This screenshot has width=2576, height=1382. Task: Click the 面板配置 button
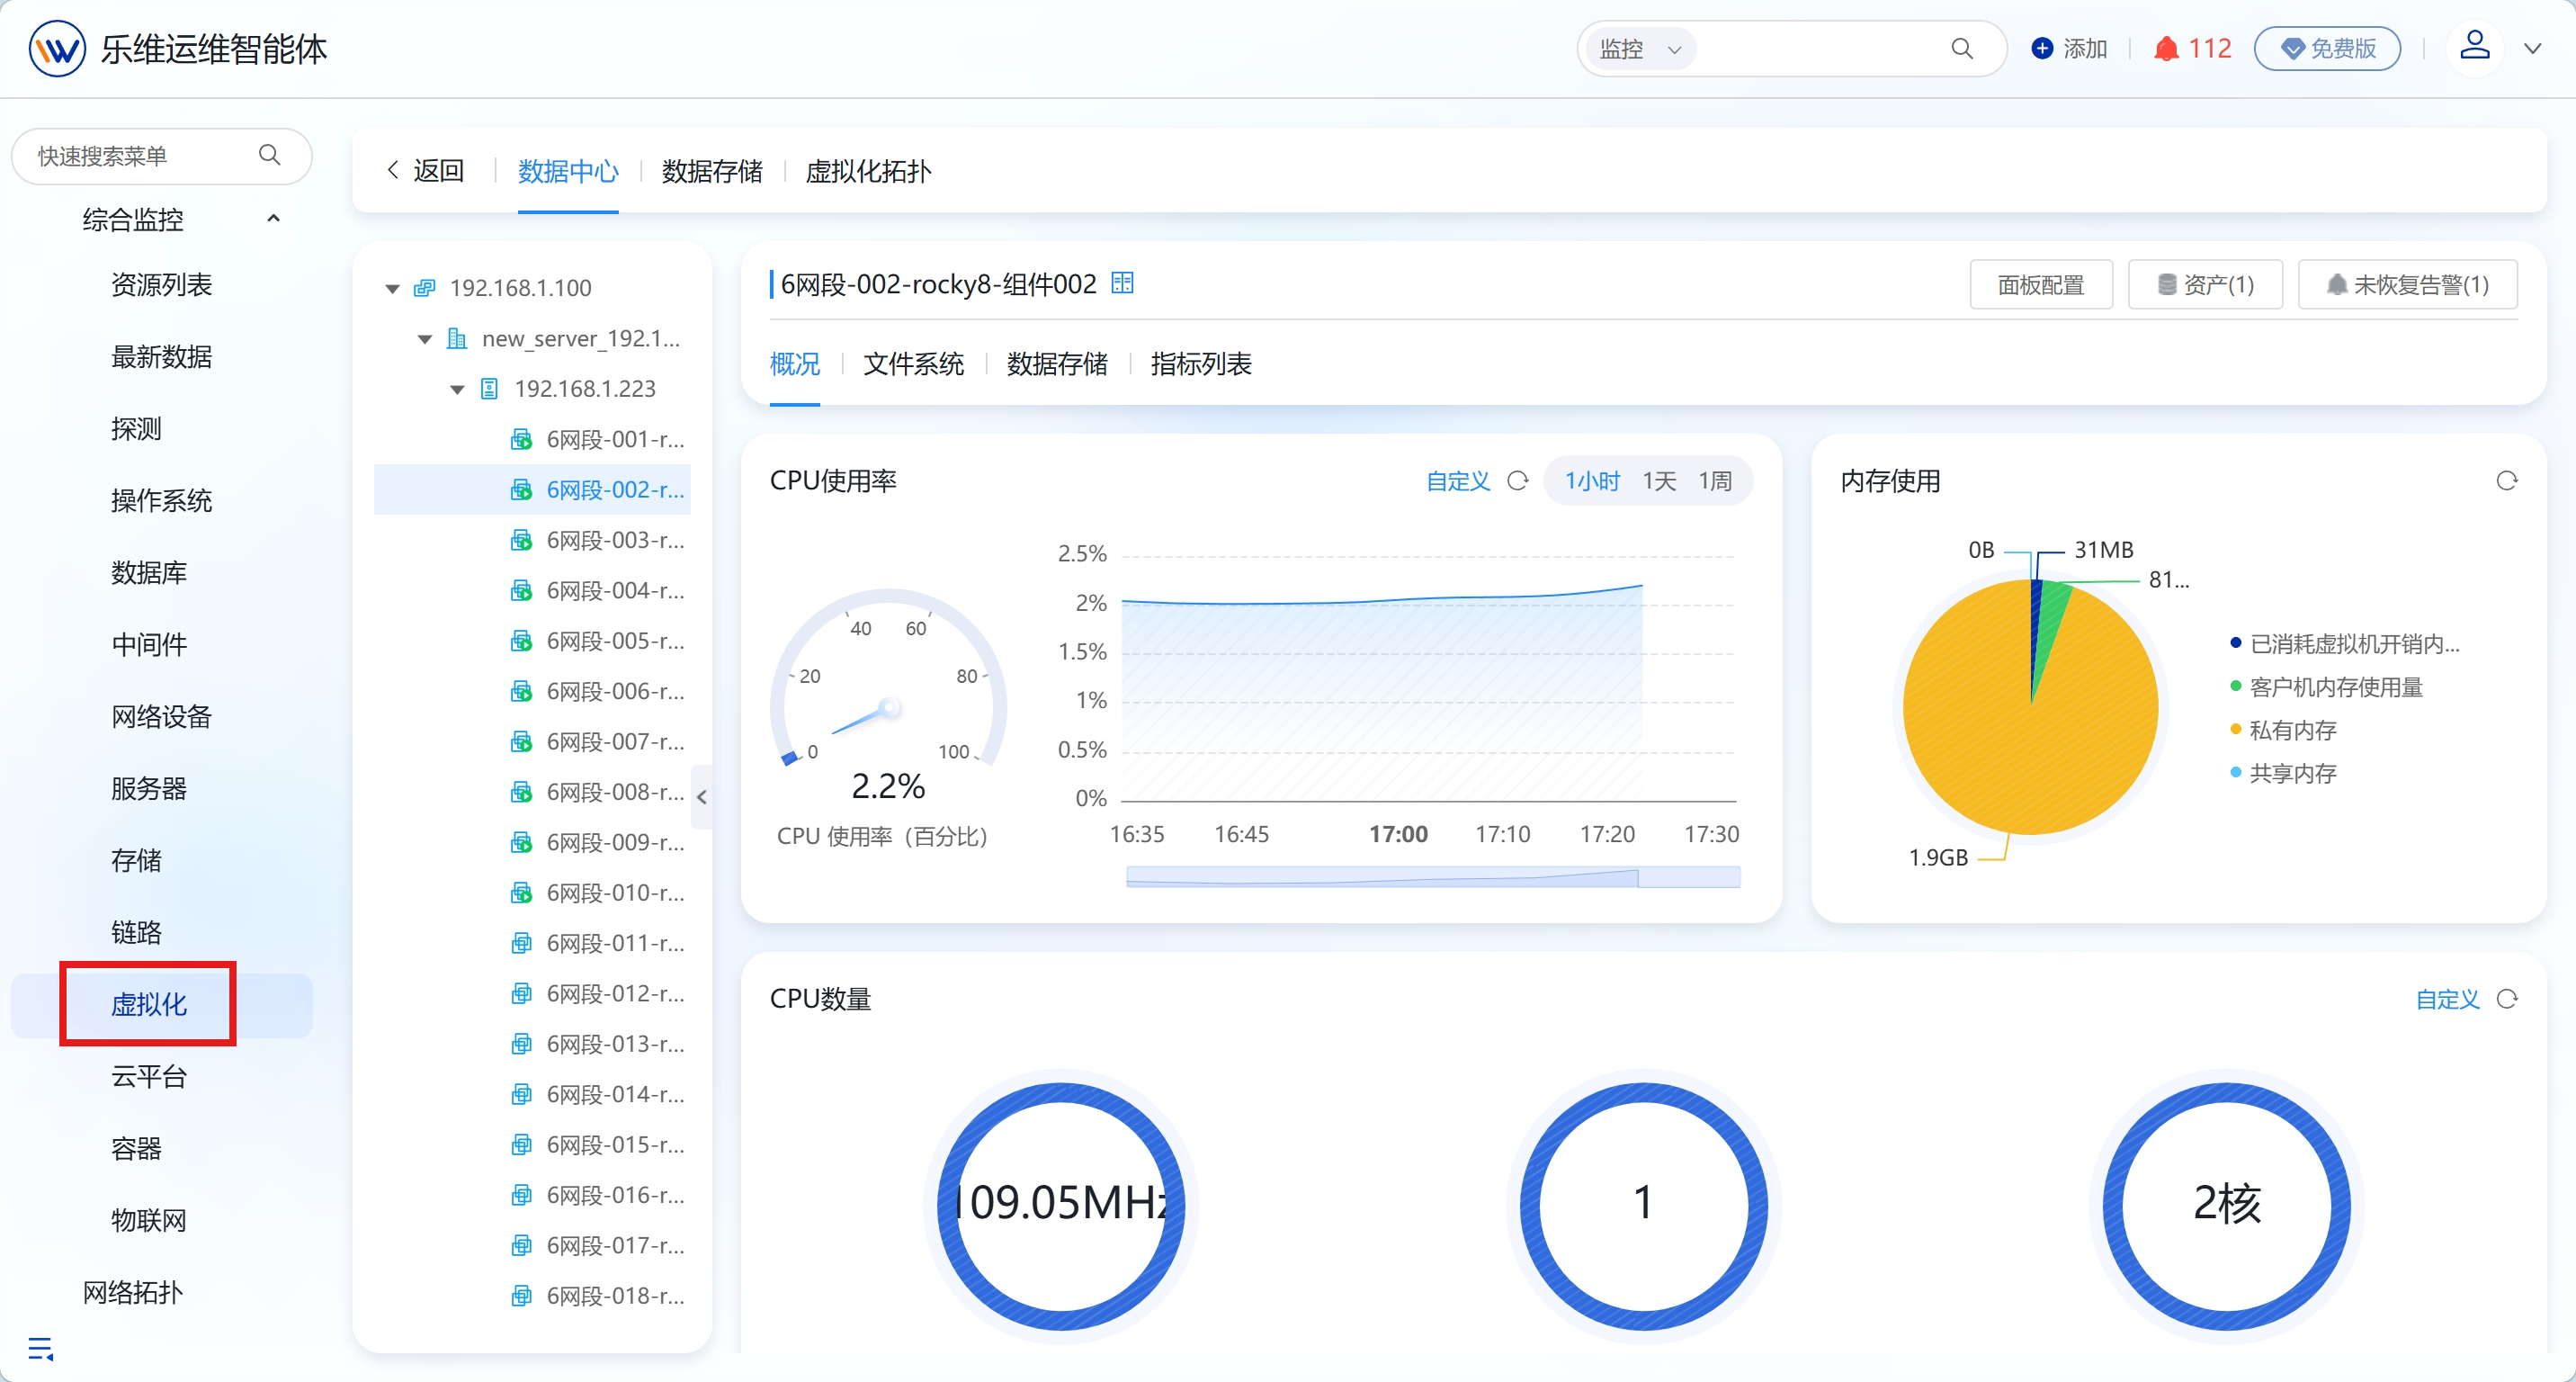pos(2040,285)
